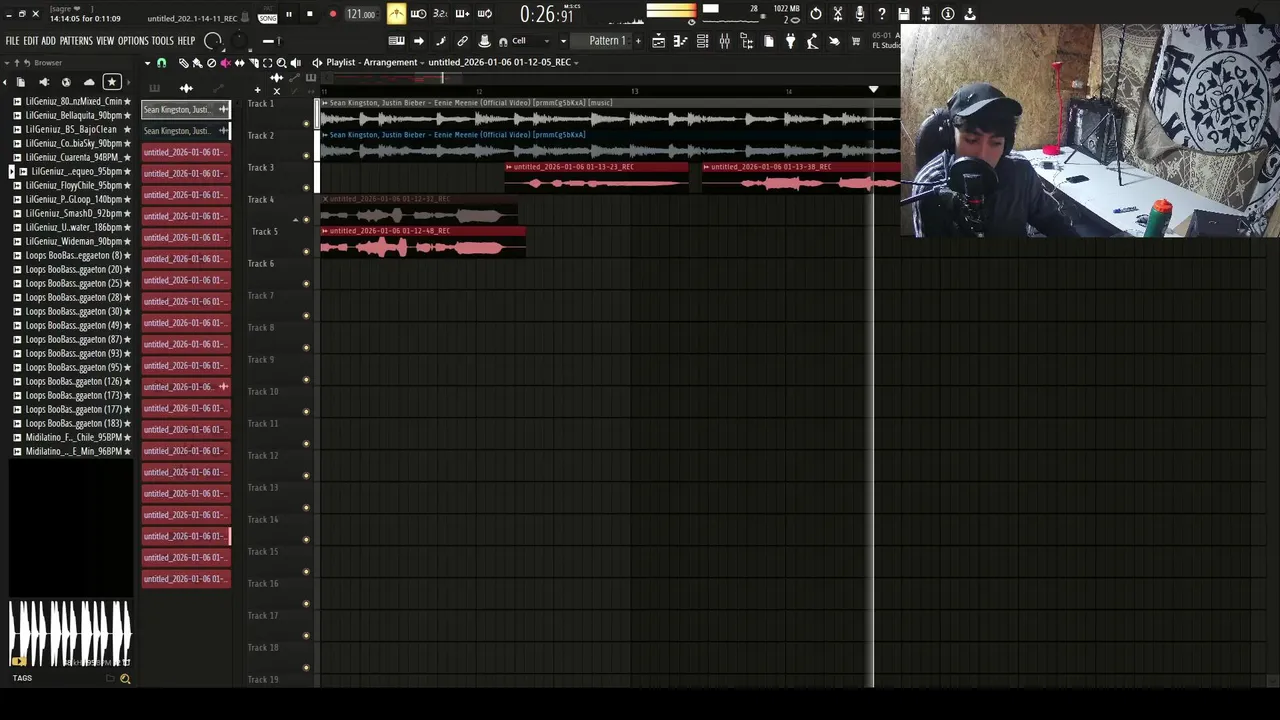1280x720 pixels.
Task: Open the FILE menu
Action: (x=12, y=41)
